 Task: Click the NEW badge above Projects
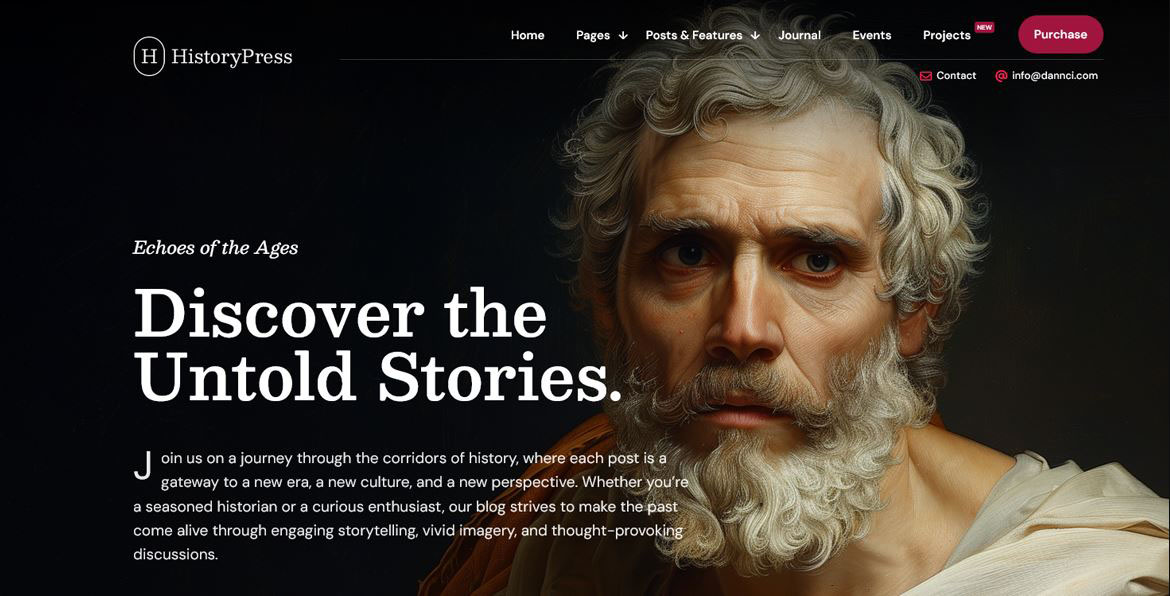984,28
